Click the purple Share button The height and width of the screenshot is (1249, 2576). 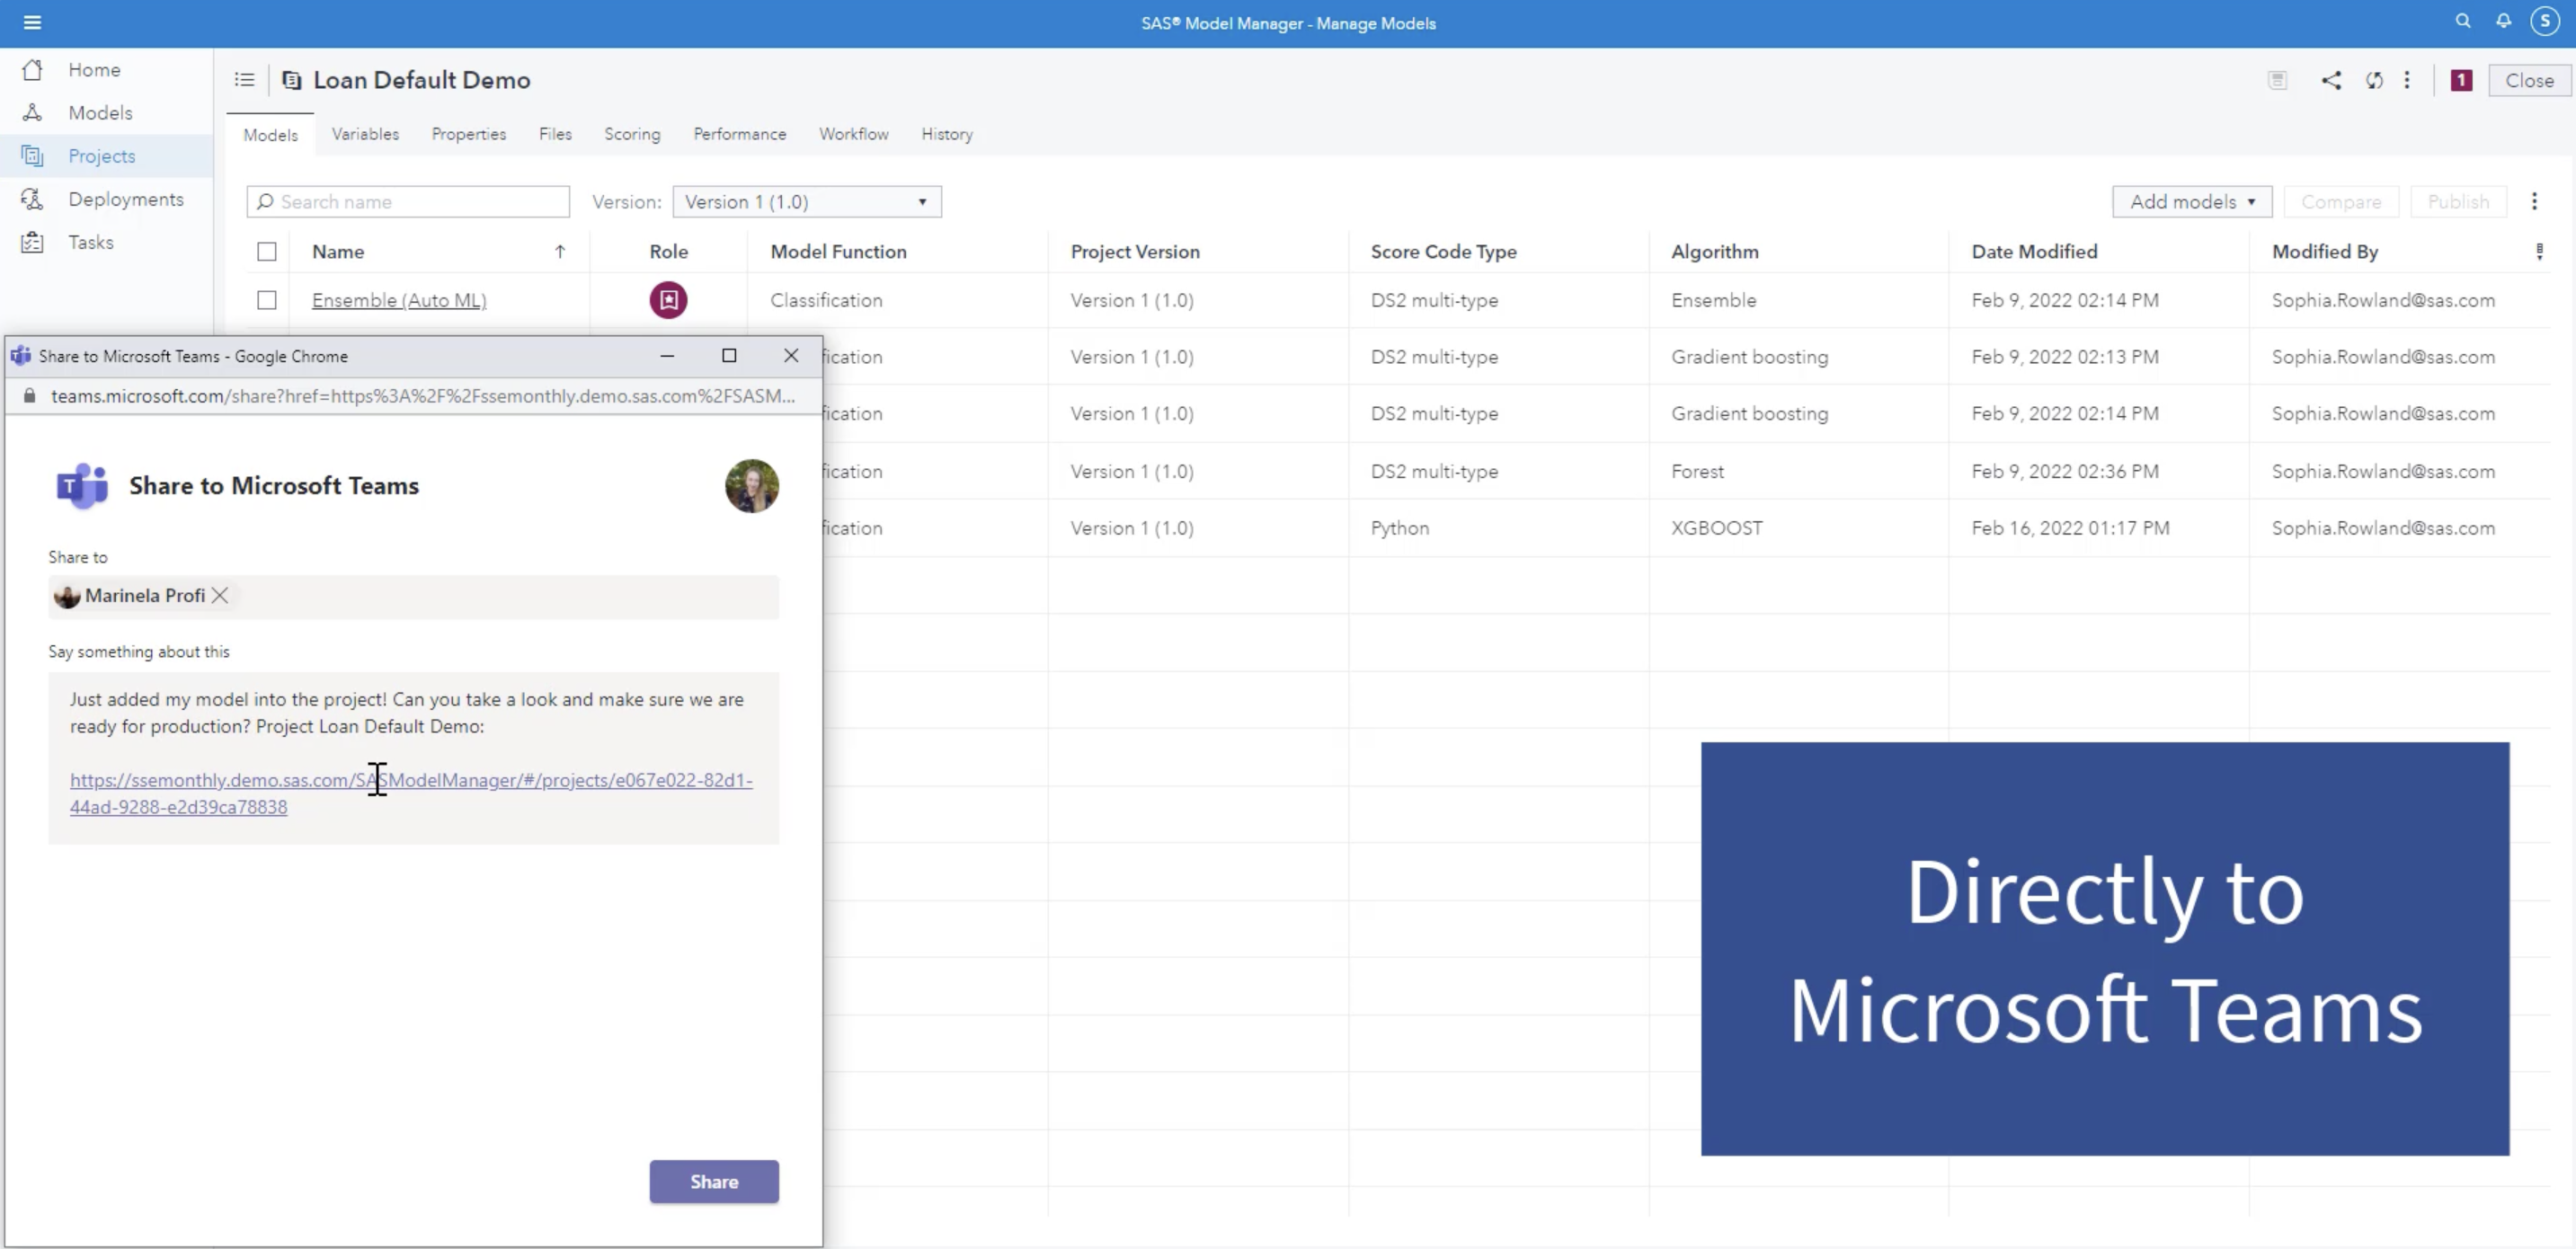(713, 1181)
